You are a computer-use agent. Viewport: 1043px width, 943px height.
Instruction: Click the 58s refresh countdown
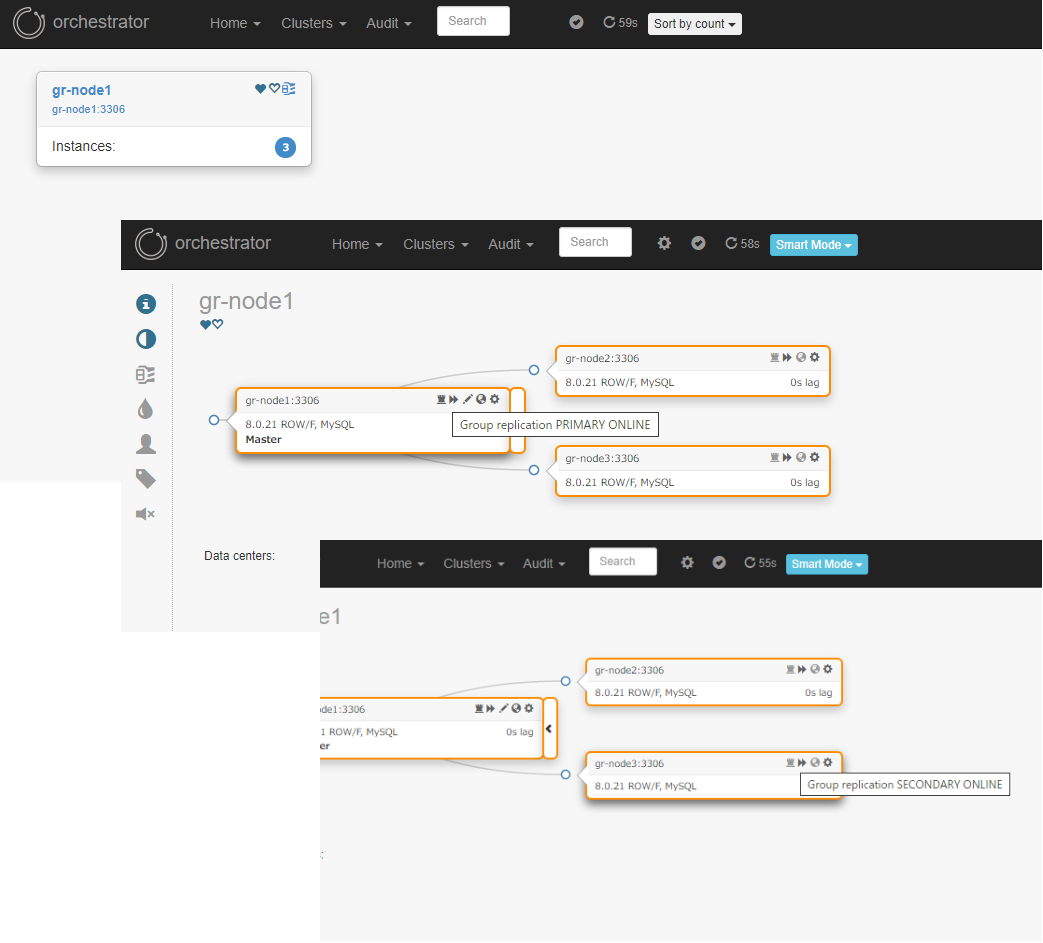pos(742,244)
